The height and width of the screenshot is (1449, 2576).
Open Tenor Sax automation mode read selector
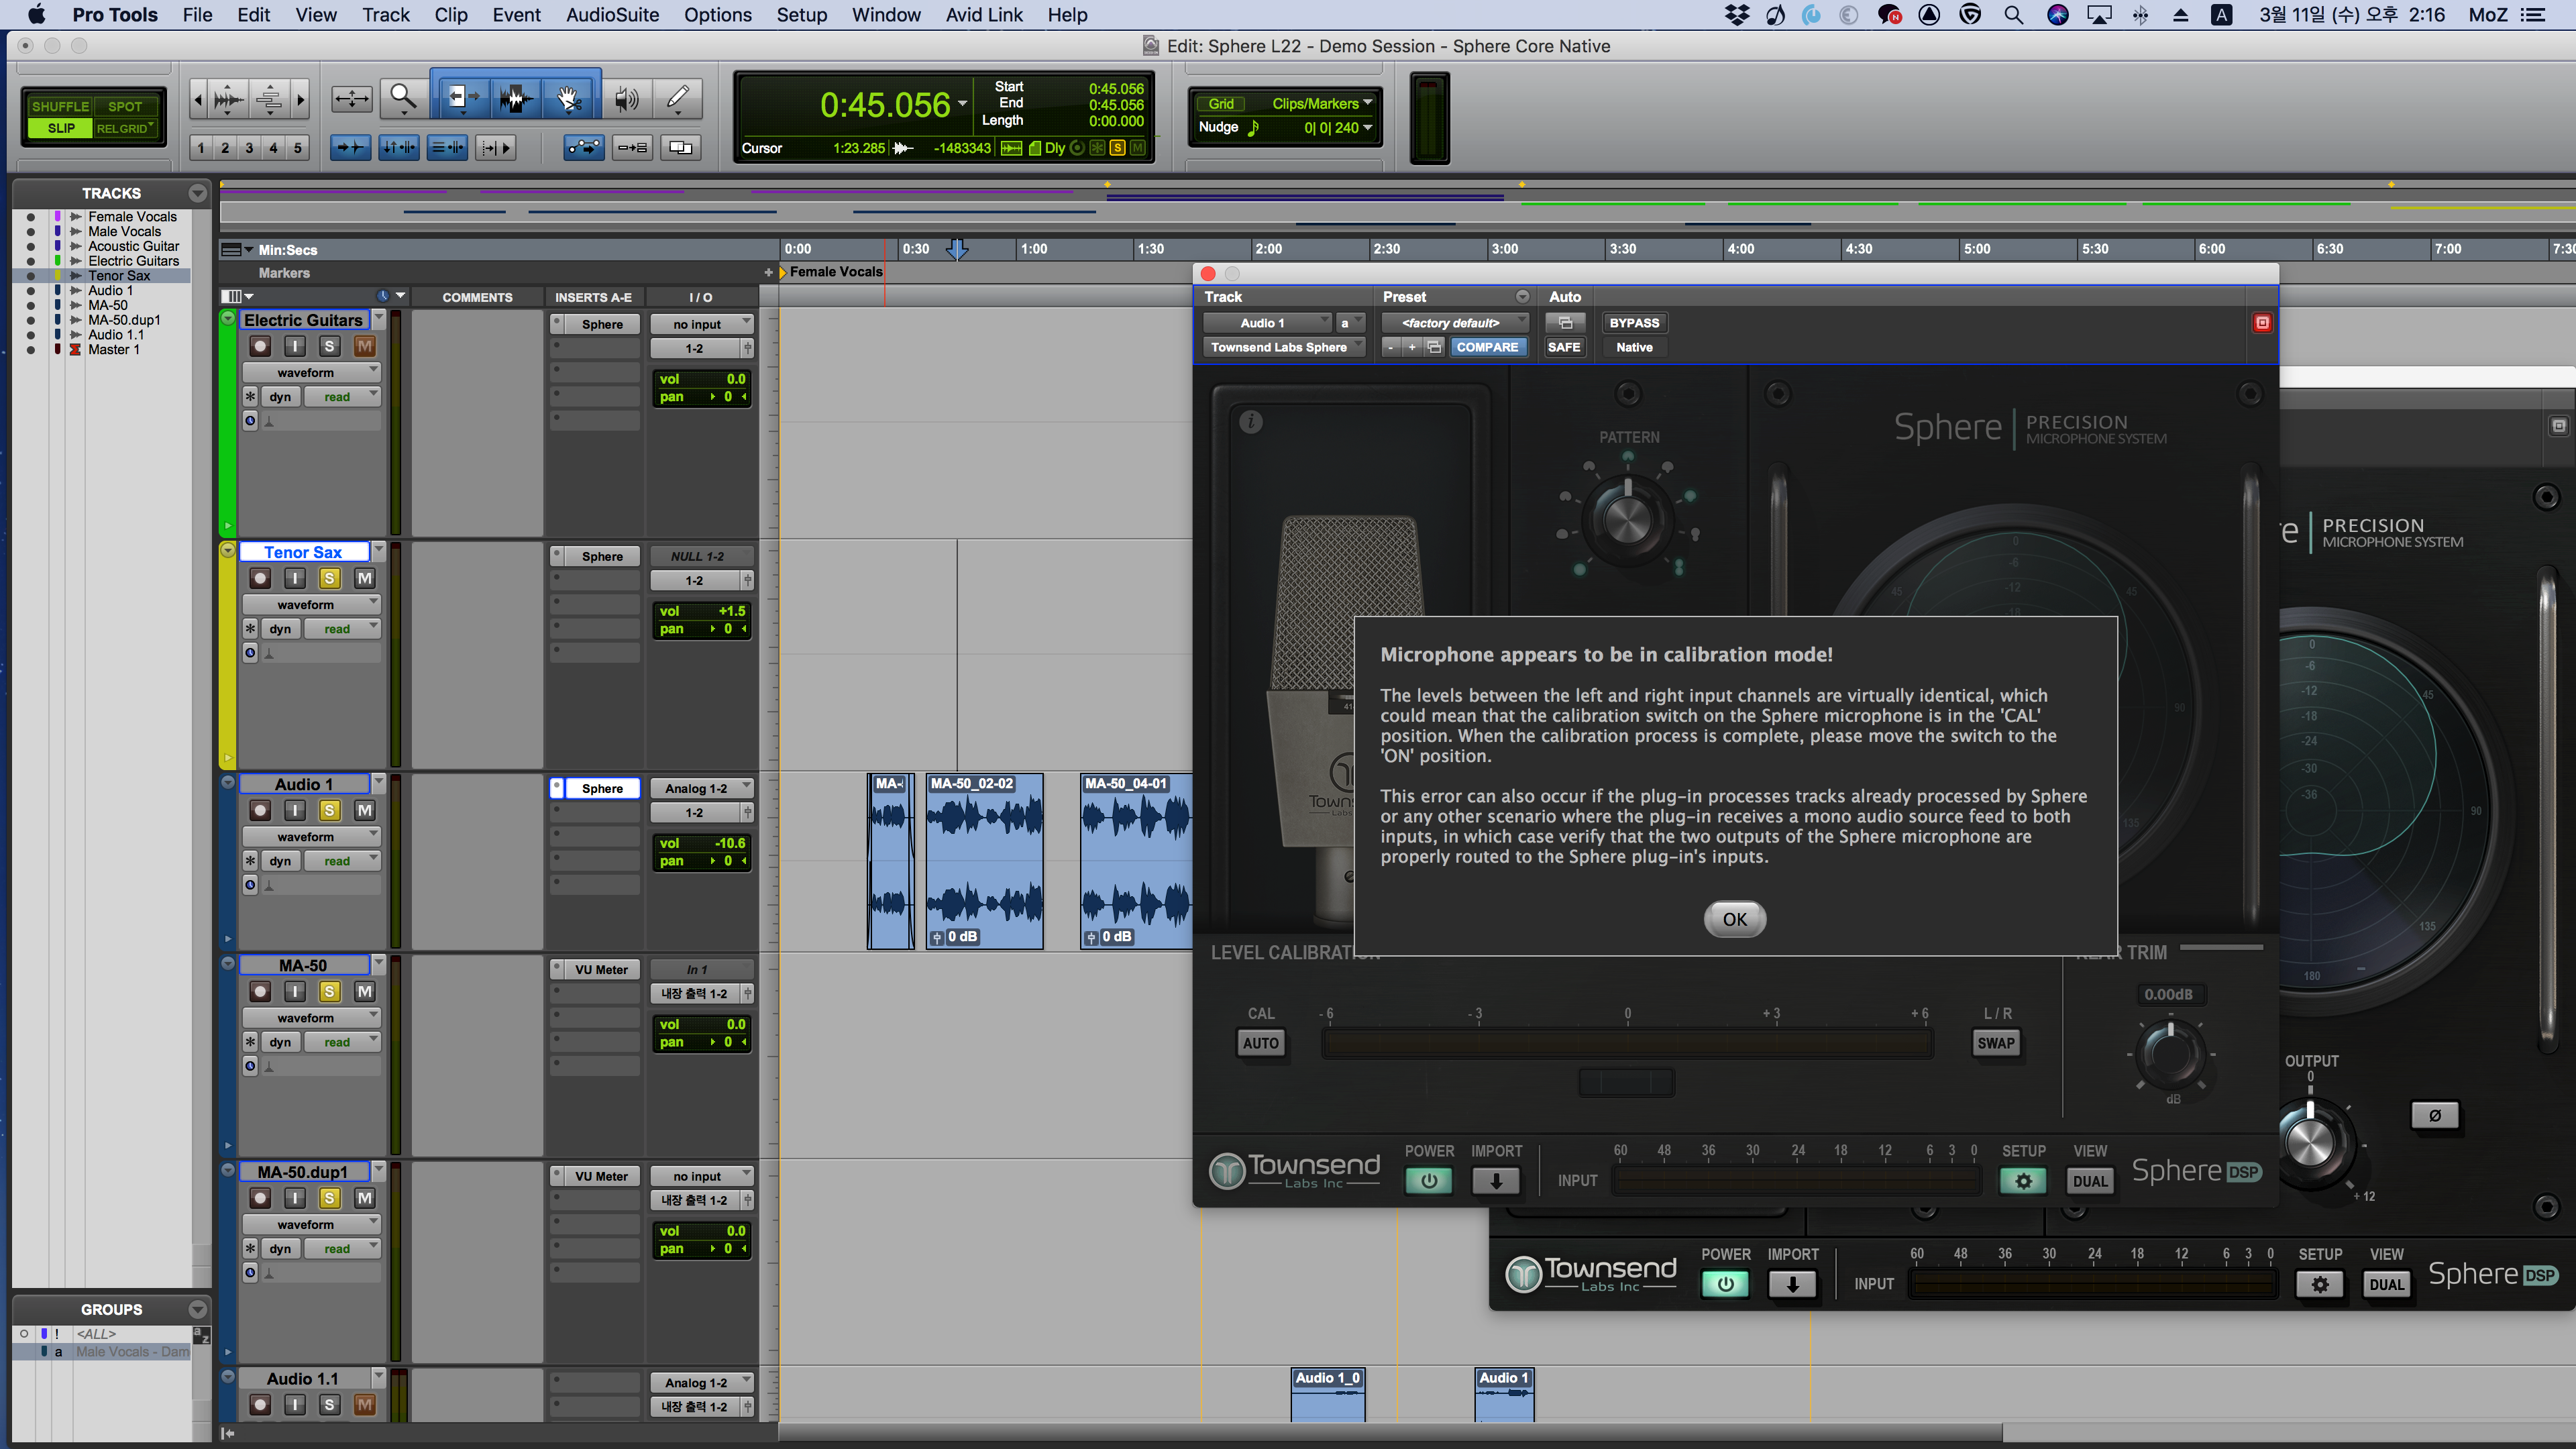(343, 629)
